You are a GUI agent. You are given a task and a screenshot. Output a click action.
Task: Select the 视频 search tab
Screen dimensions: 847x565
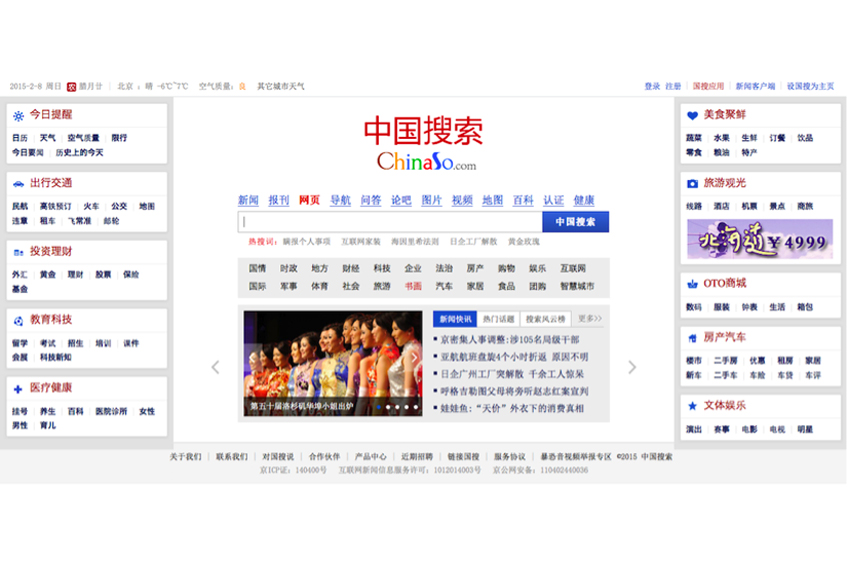pos(462,200)
